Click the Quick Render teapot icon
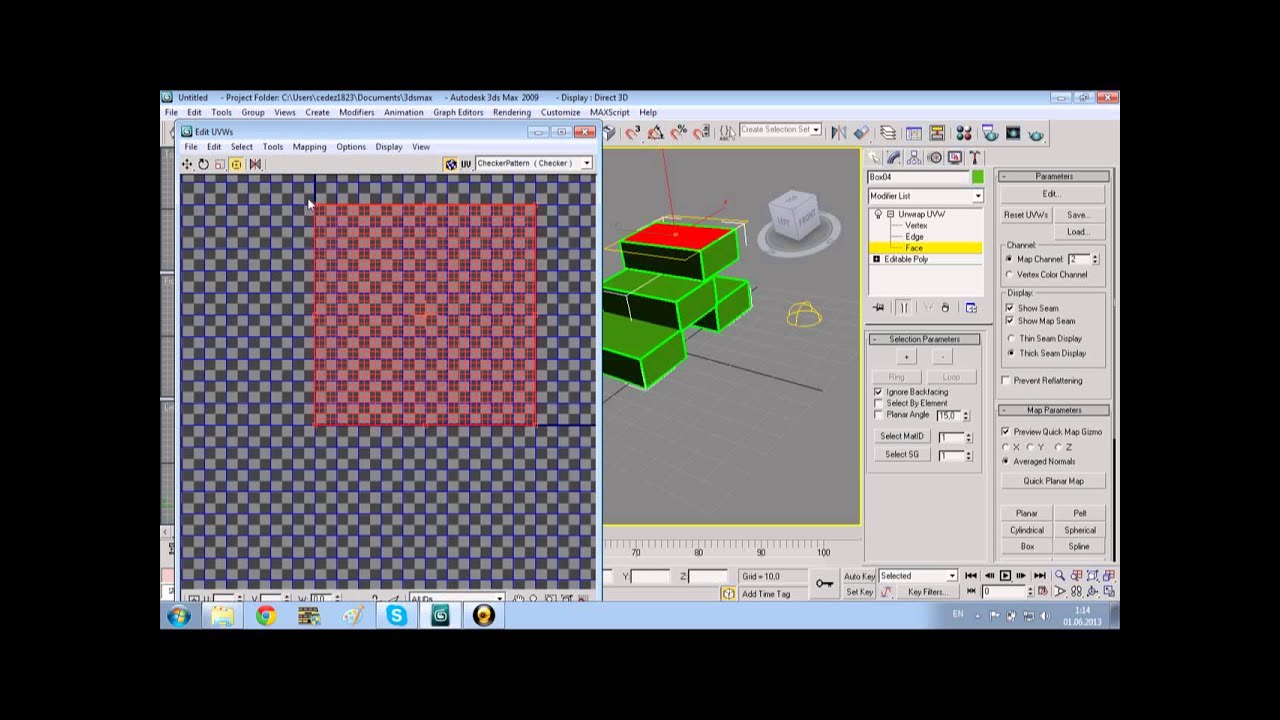Screen dimensions: 1280x720 click(x=1036, y=133)
